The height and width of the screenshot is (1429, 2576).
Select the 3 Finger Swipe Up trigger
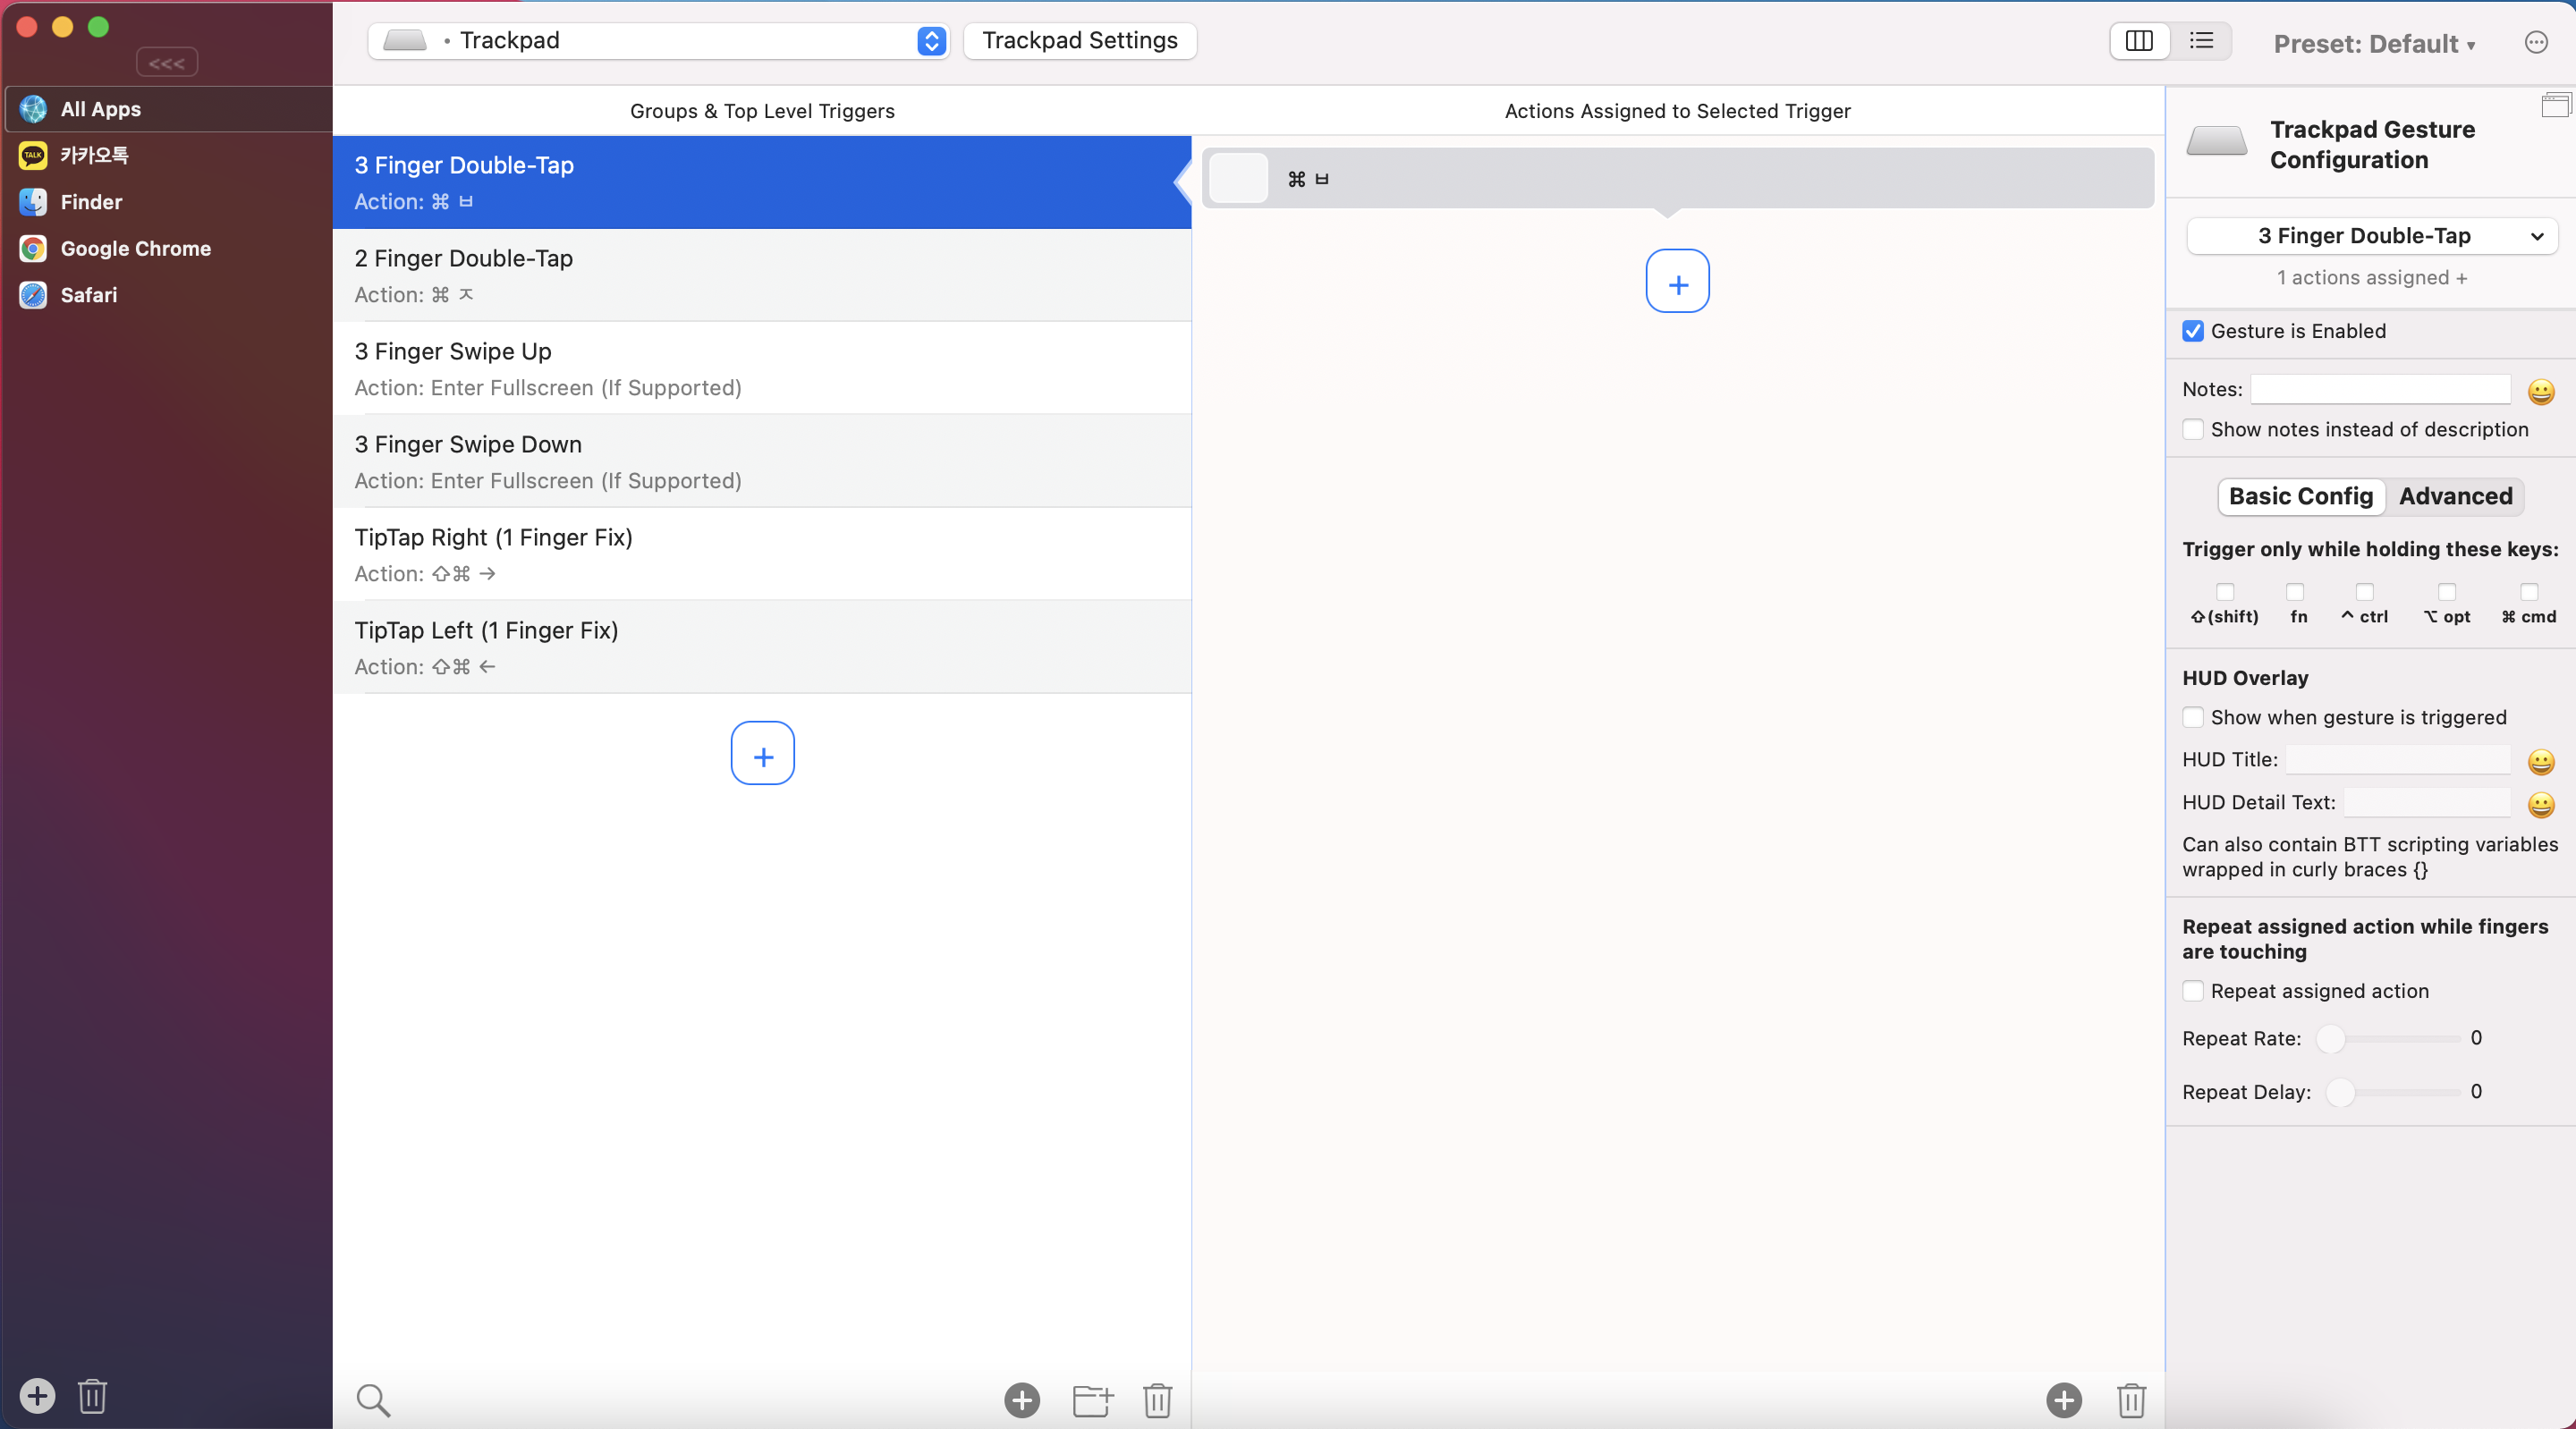762,368
